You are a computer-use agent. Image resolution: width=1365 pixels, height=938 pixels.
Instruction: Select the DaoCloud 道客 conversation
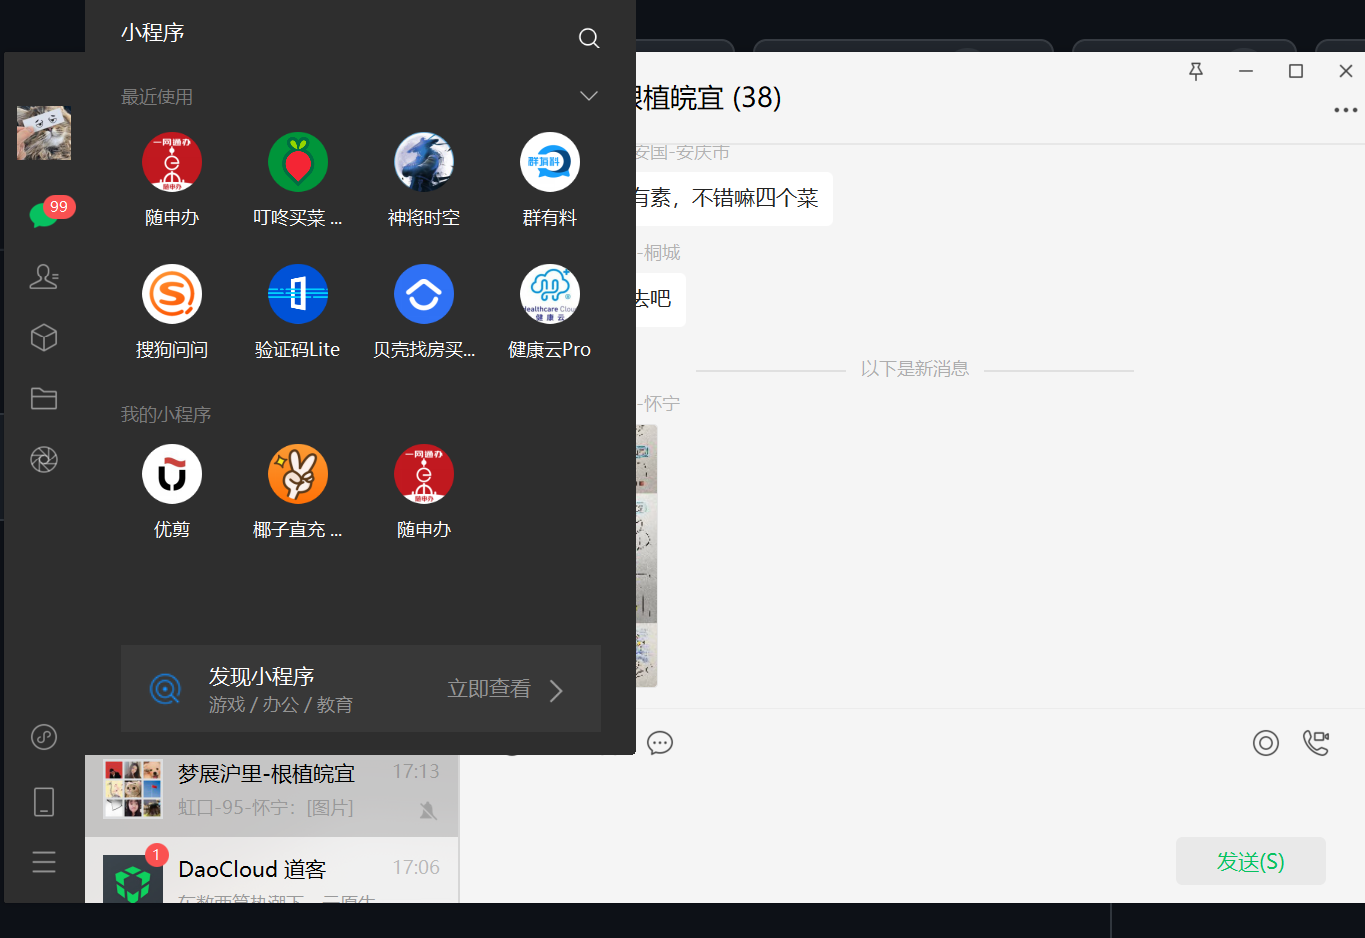[272, 870]
